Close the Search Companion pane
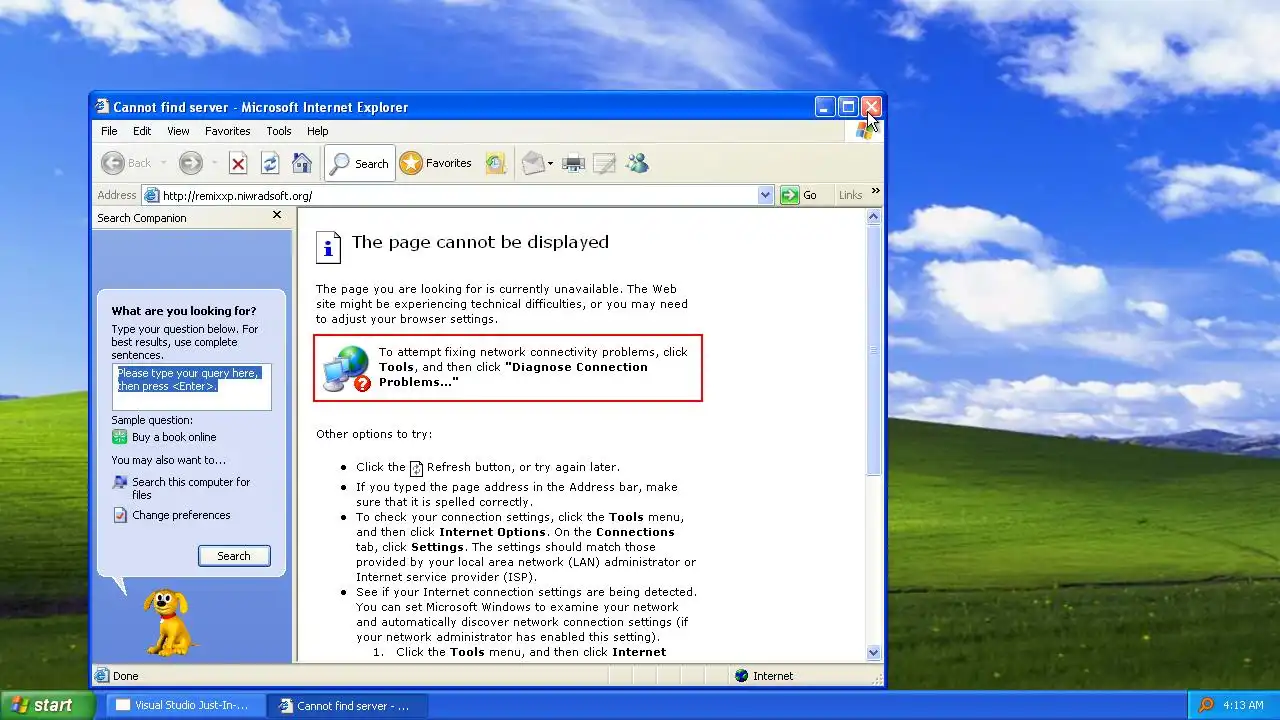The width and height of the screenshot is (1280, 720). (277, 215)
